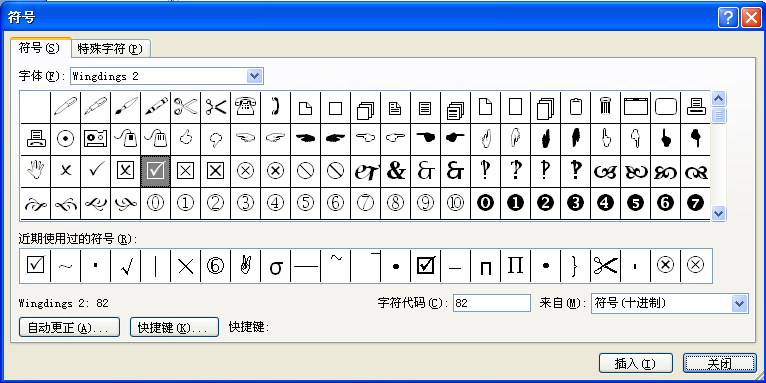
Task: Click the help question mark button
Action: click(728, 18)
